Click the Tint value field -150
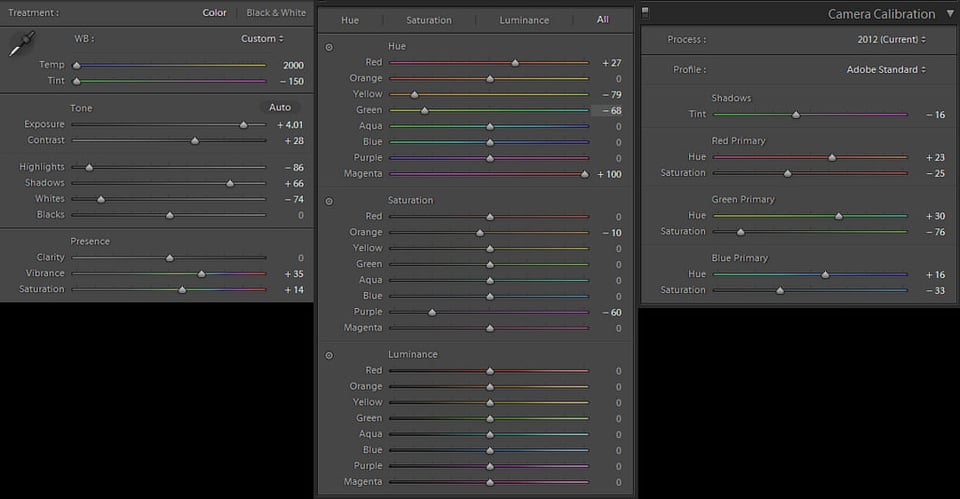Viewport: 960px width, 499px height. click(291, 81)
